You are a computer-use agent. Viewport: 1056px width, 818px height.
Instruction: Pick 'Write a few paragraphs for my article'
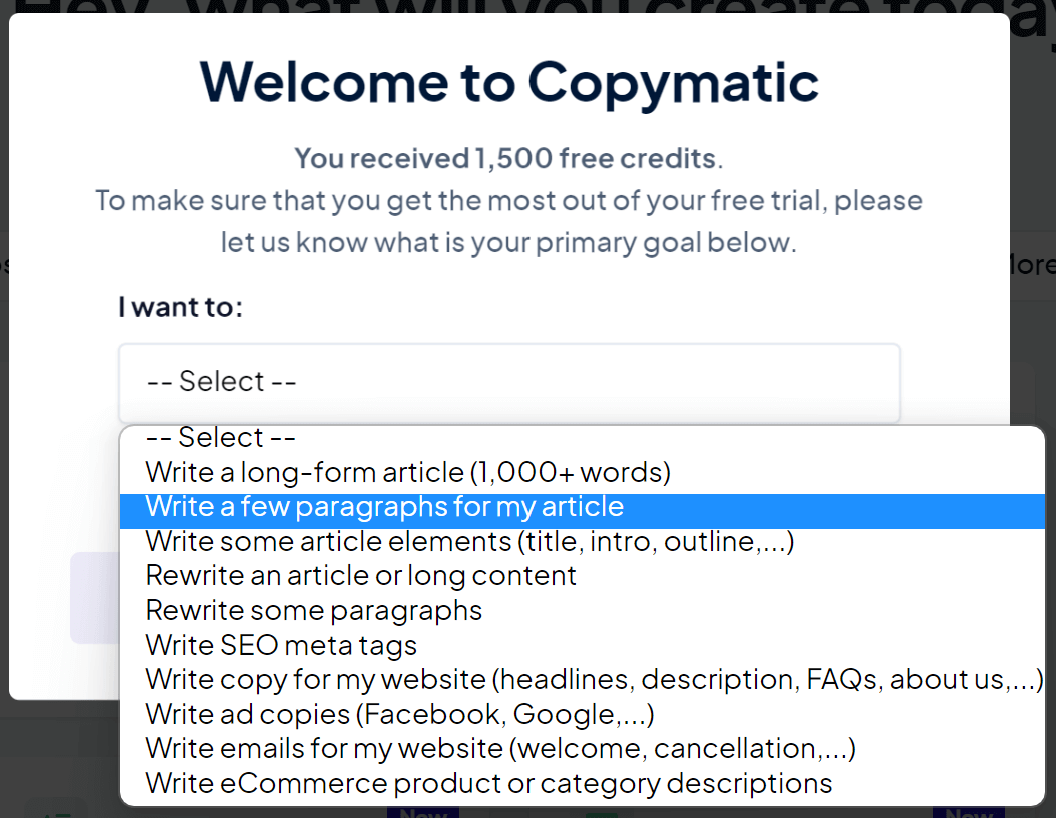(385, 507)
